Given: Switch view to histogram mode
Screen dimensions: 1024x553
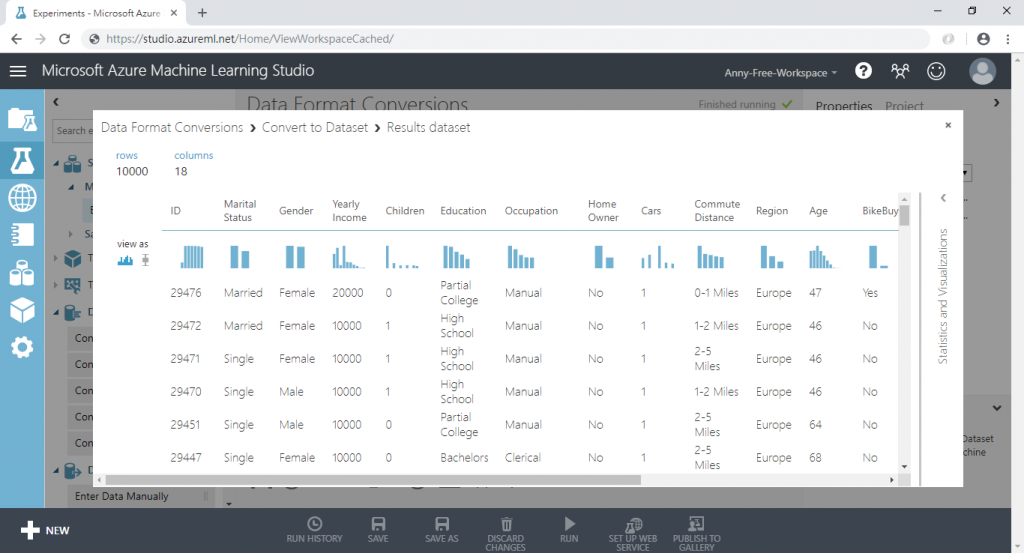Looking at the screenshot, I should 125,261.
